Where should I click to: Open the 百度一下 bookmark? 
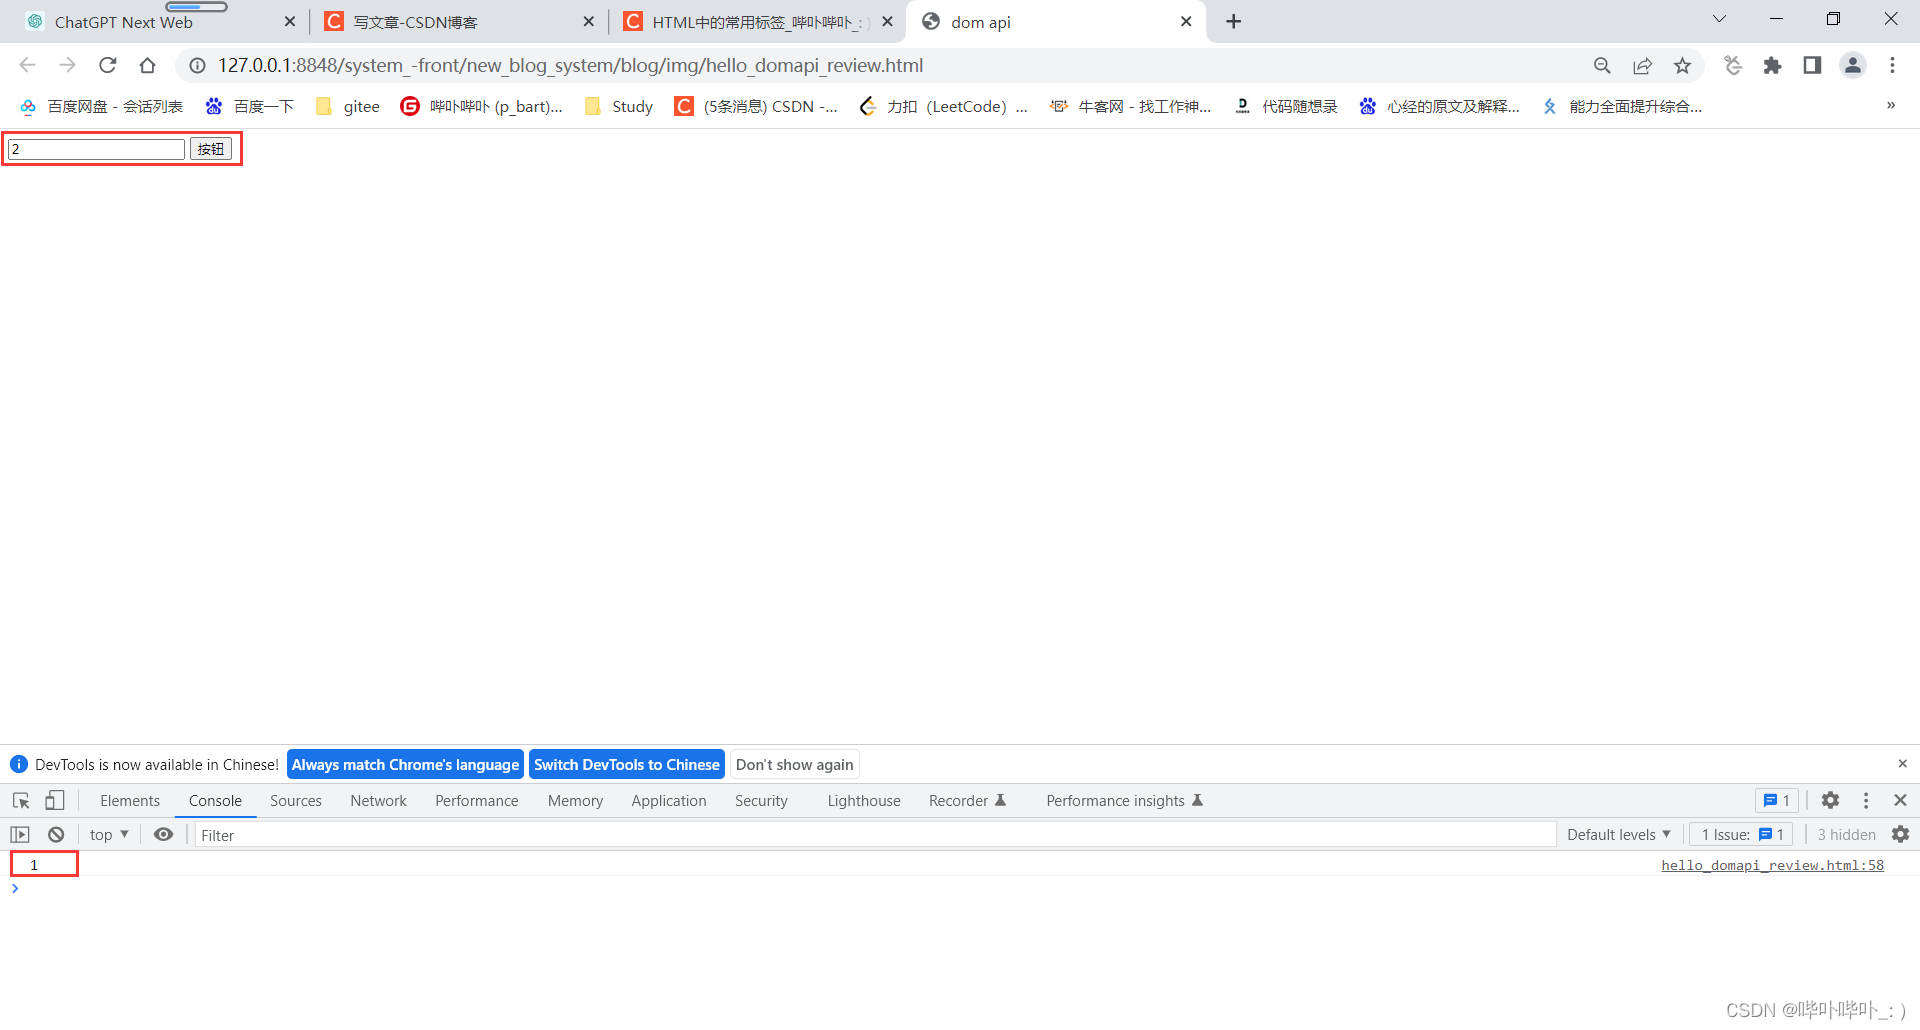point(250,106)
